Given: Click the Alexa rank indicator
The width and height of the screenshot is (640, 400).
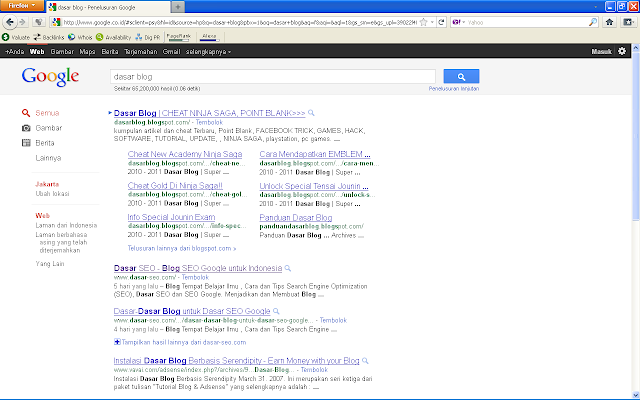Looking at the screenshot, I should pyautogui.click(x=209, y=37).
